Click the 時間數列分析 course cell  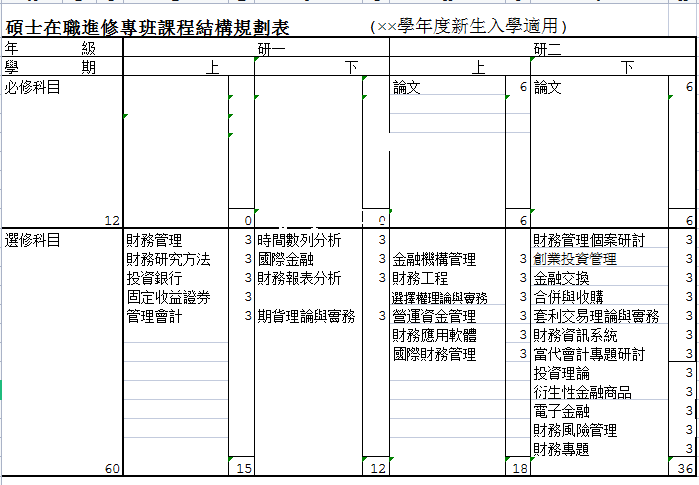tap(299, 240)
